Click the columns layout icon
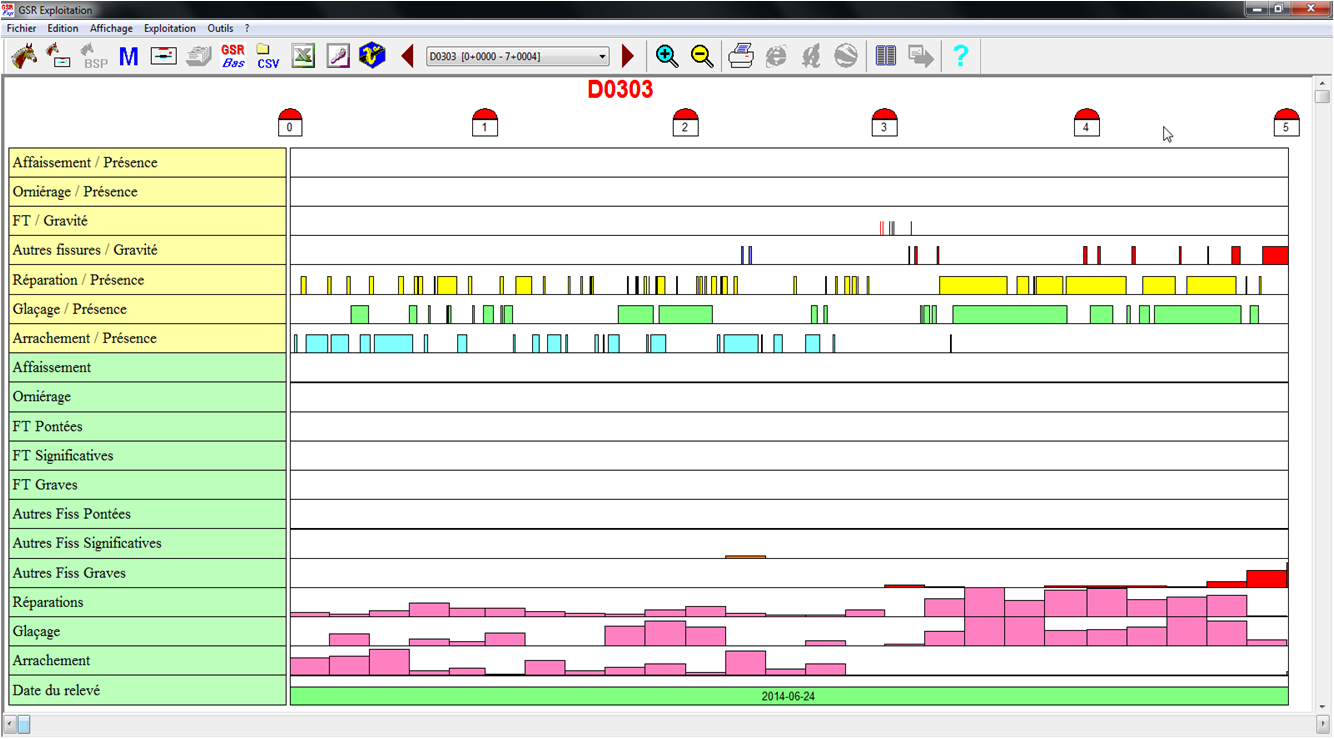 point(885,56)
